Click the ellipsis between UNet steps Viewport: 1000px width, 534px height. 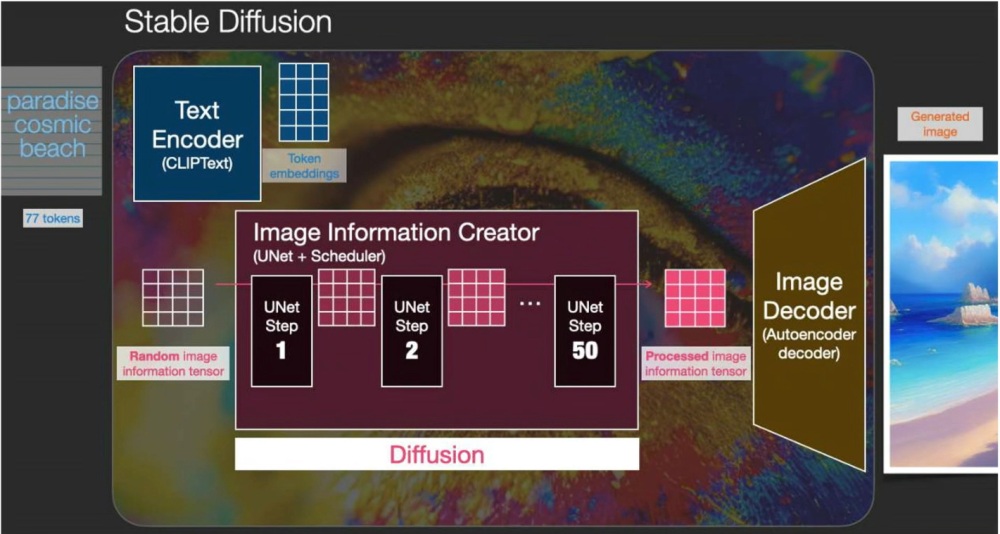click(530, 304)
